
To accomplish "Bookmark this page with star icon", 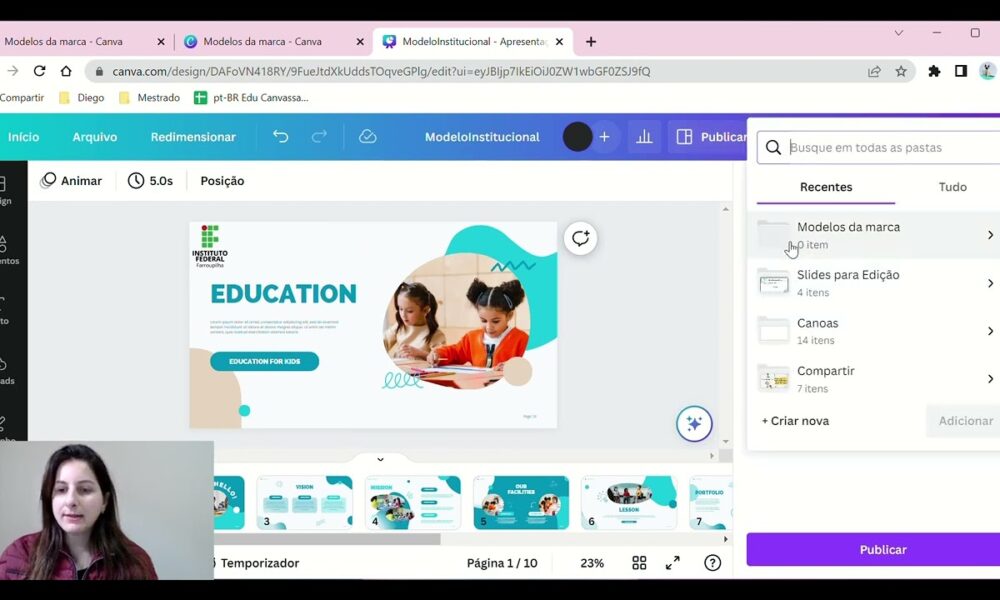I will pos(901,71).
